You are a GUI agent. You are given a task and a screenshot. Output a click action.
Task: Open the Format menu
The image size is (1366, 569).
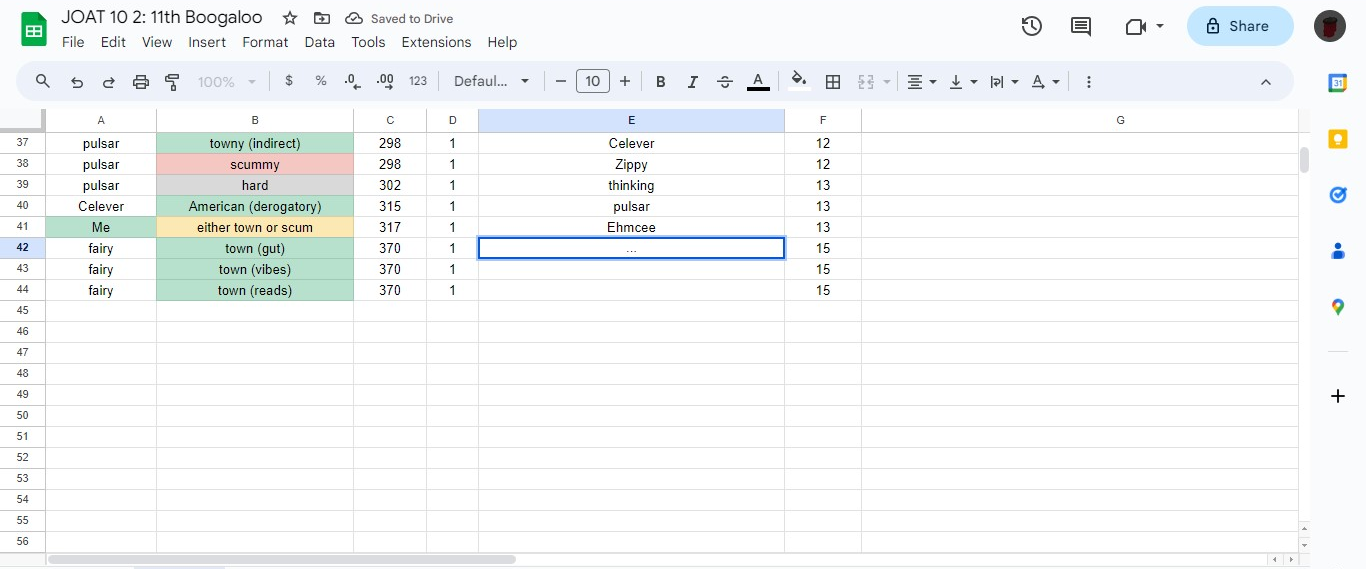[x=265, y=42]
